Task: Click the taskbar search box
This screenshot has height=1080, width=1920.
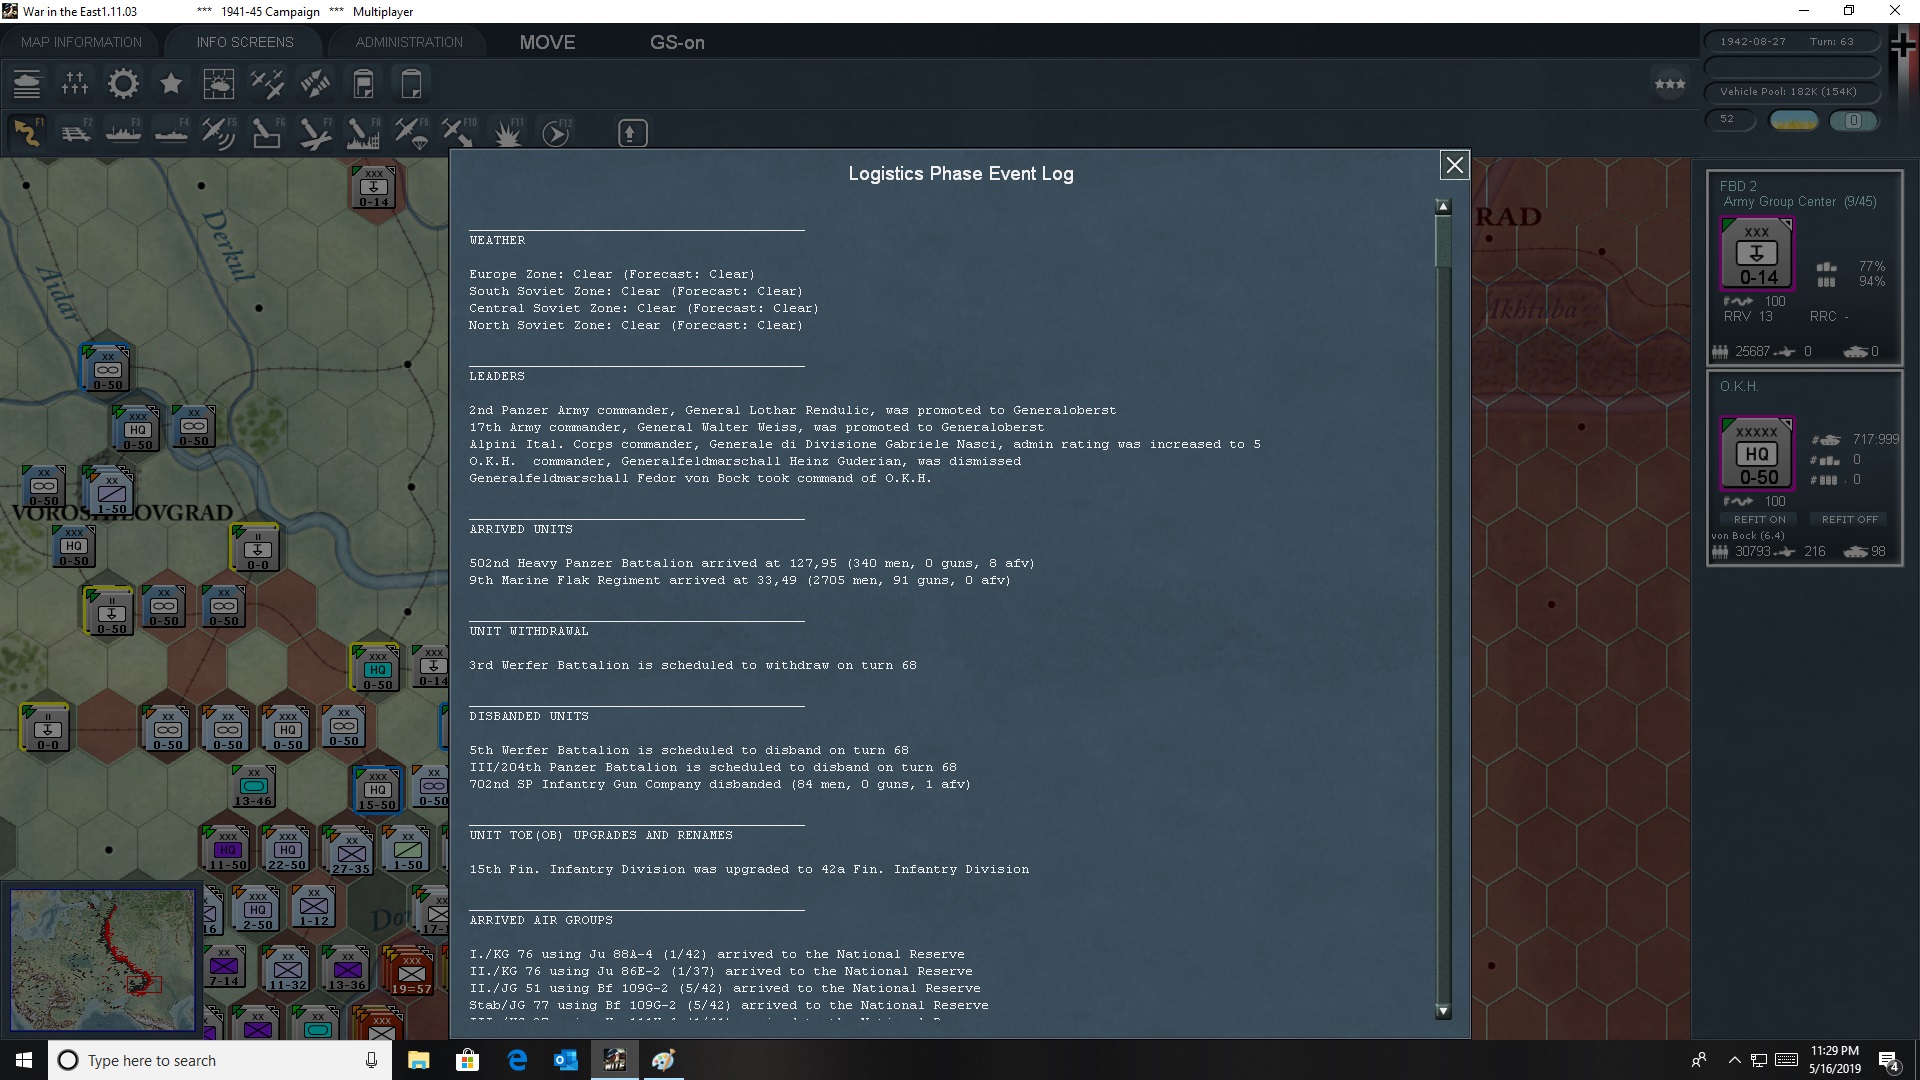Action: point(222,1060)
